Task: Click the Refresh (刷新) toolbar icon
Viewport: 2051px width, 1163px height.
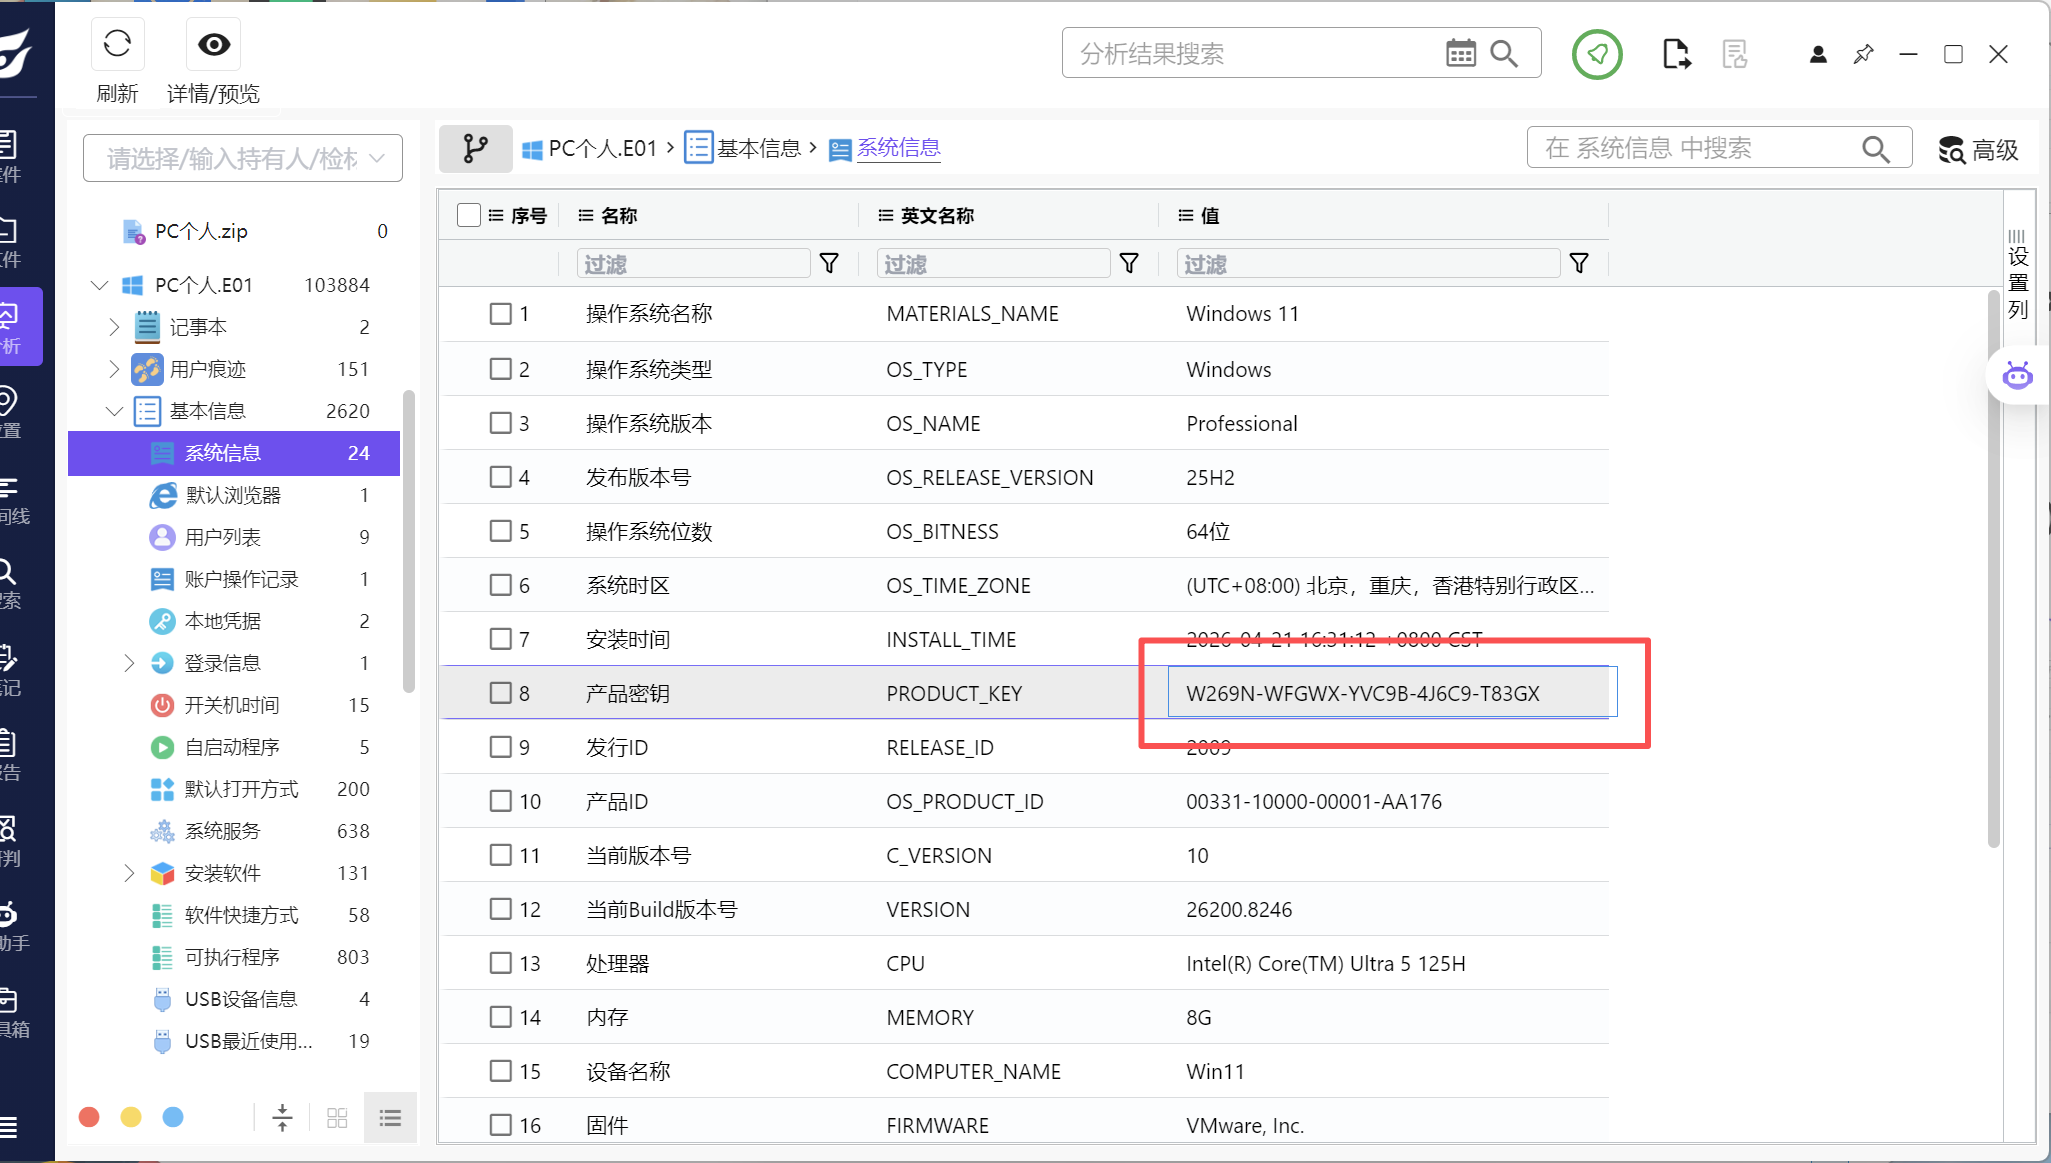Action: point(118,44)
